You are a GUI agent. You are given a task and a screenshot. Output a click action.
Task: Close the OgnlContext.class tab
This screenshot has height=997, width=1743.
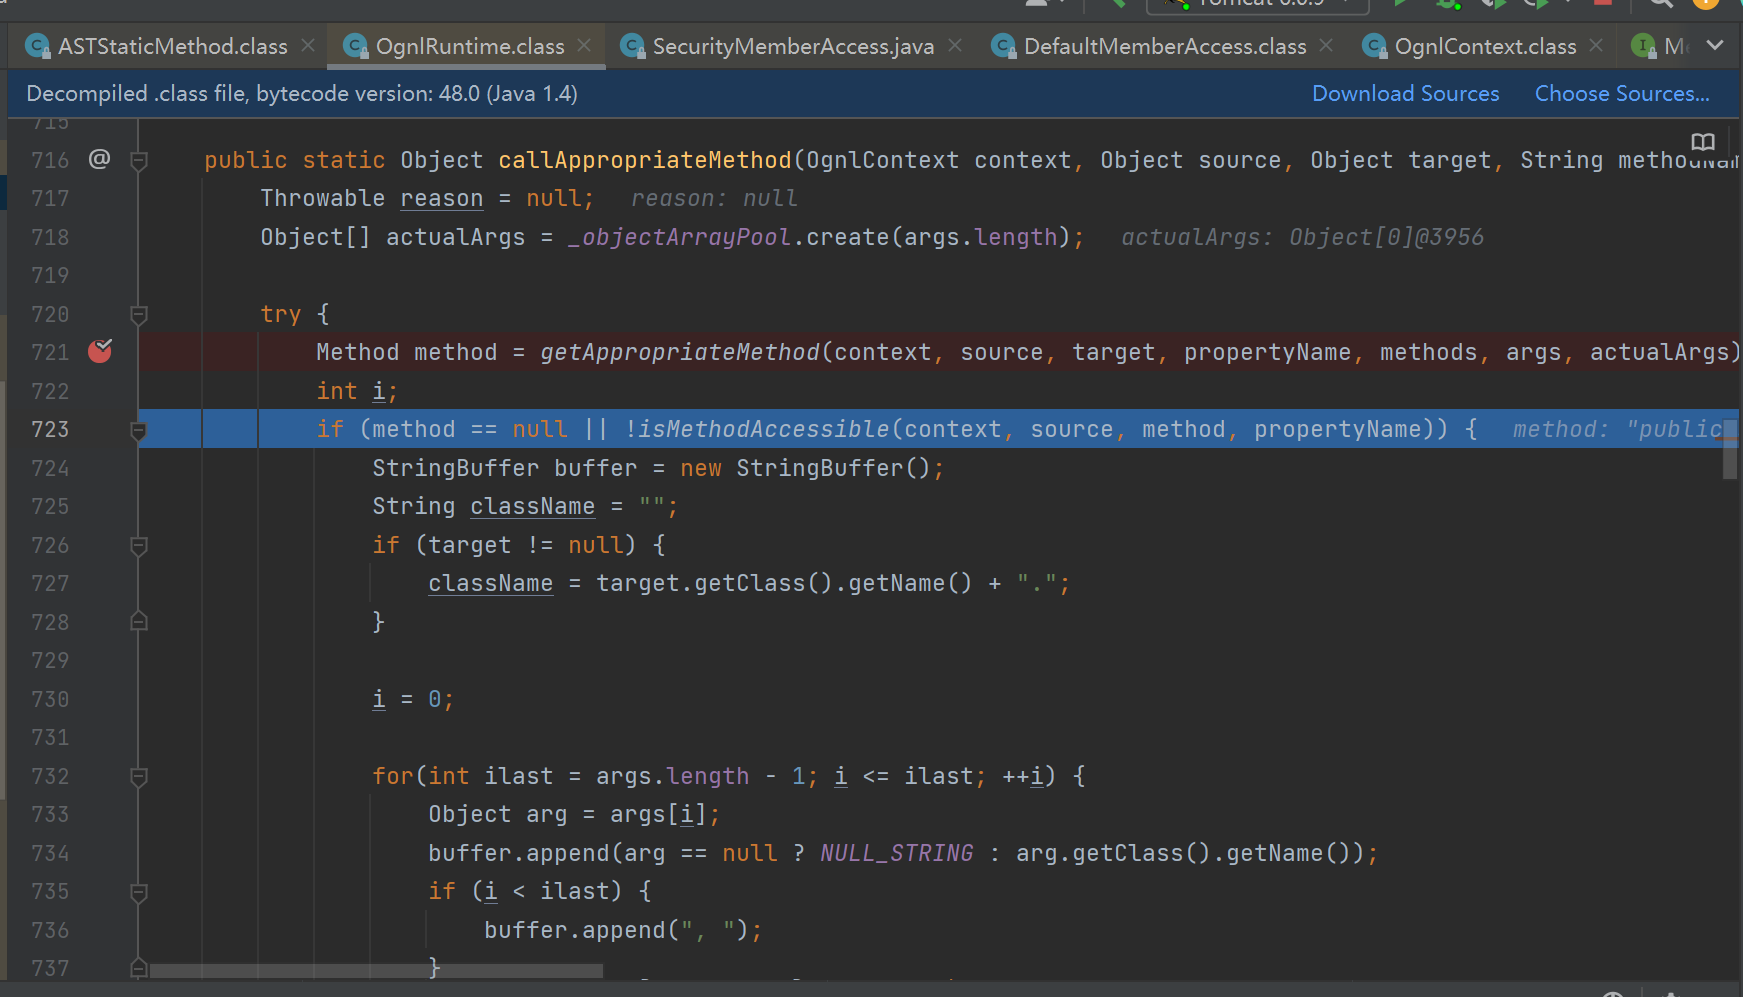click(x=1596, y=46)
